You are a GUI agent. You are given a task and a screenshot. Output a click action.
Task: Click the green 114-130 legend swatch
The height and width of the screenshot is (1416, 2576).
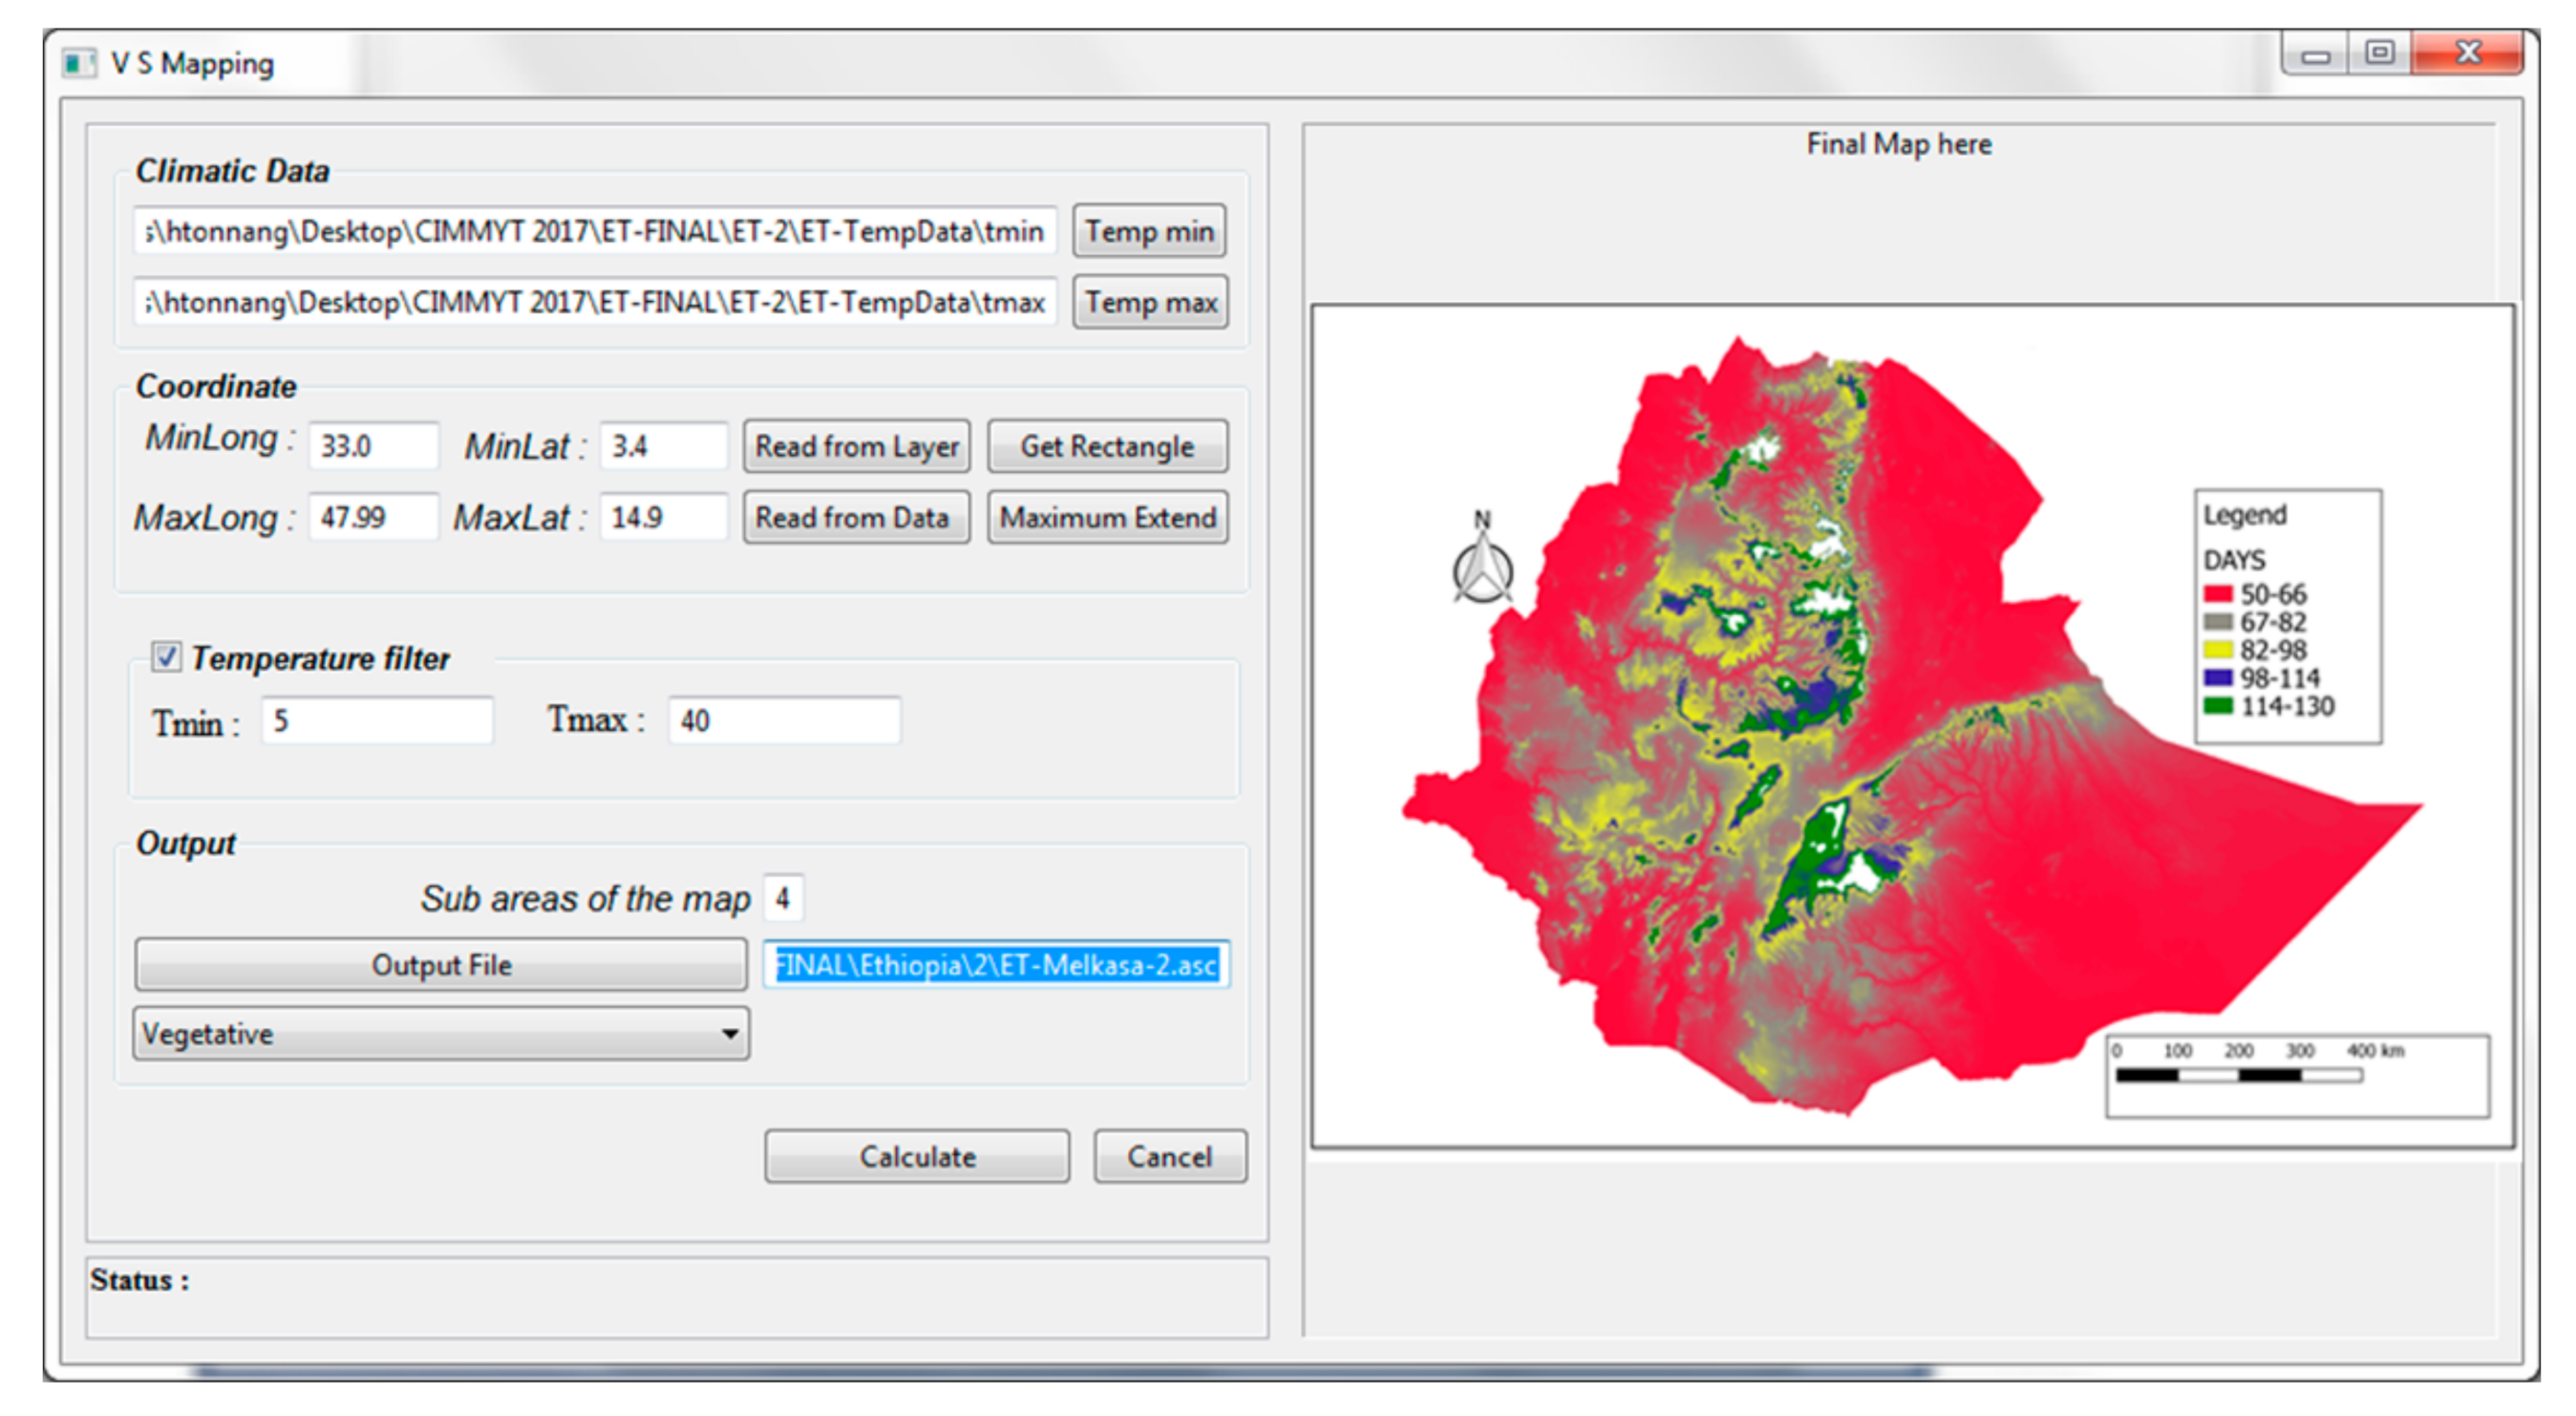click(2217, 705)
